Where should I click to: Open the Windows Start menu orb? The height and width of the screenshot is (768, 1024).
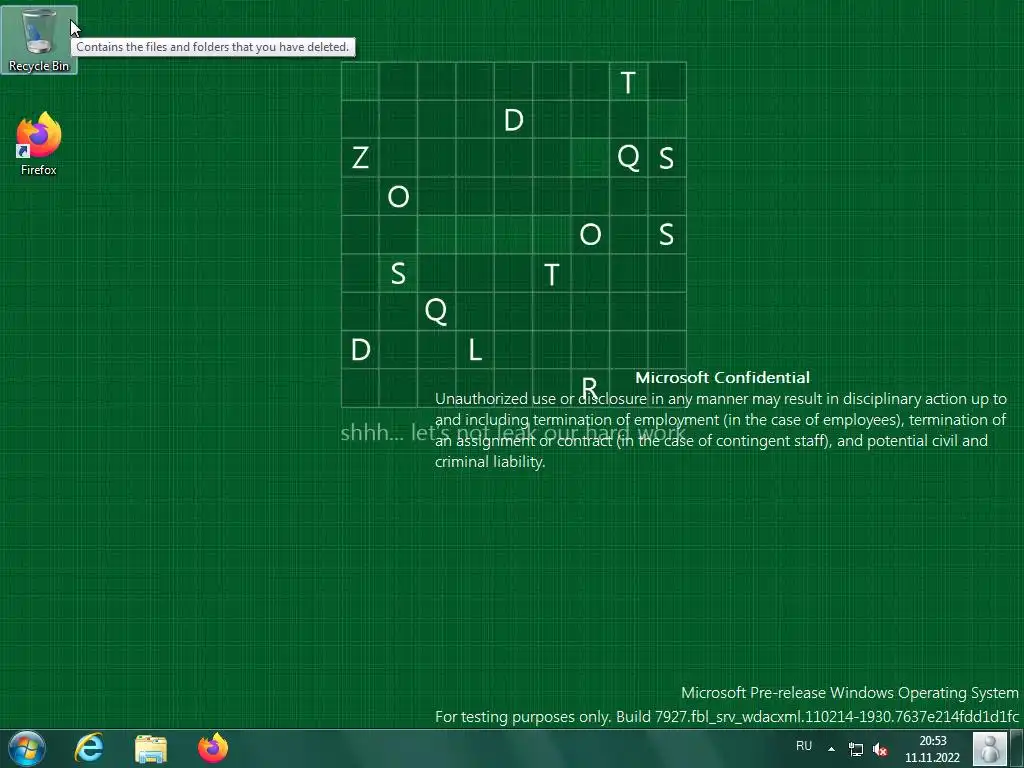pos(26,748)
